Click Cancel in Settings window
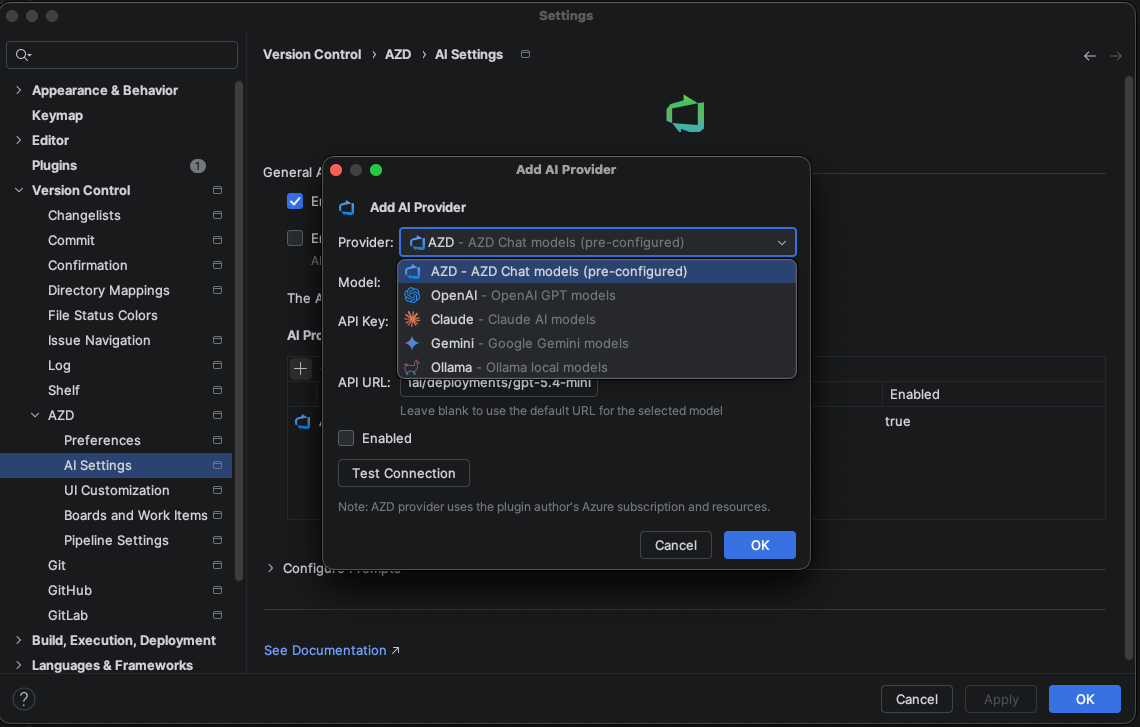1140x727 pixels. click(x=917, y=699)
